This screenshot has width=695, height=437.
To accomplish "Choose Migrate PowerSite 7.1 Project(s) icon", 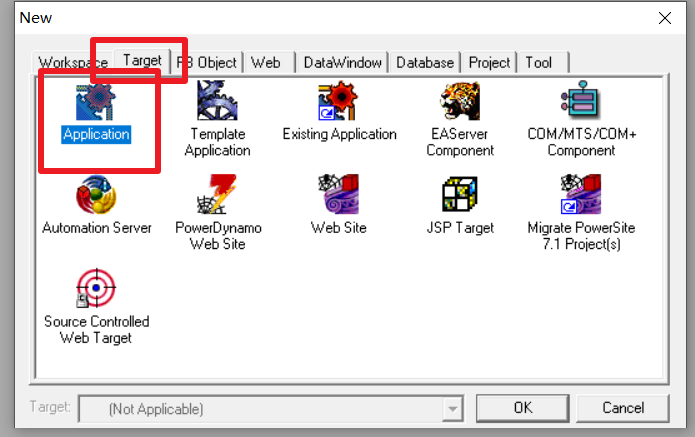I will [581, 194].
